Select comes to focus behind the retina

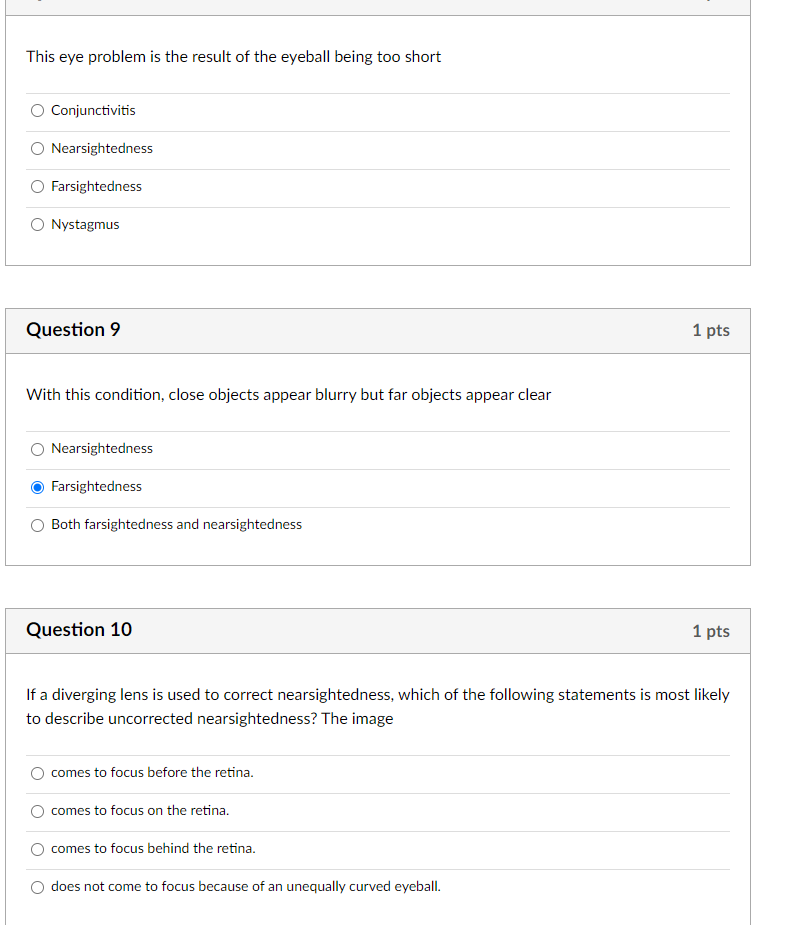pyautogui.click(x=37, y=849)
